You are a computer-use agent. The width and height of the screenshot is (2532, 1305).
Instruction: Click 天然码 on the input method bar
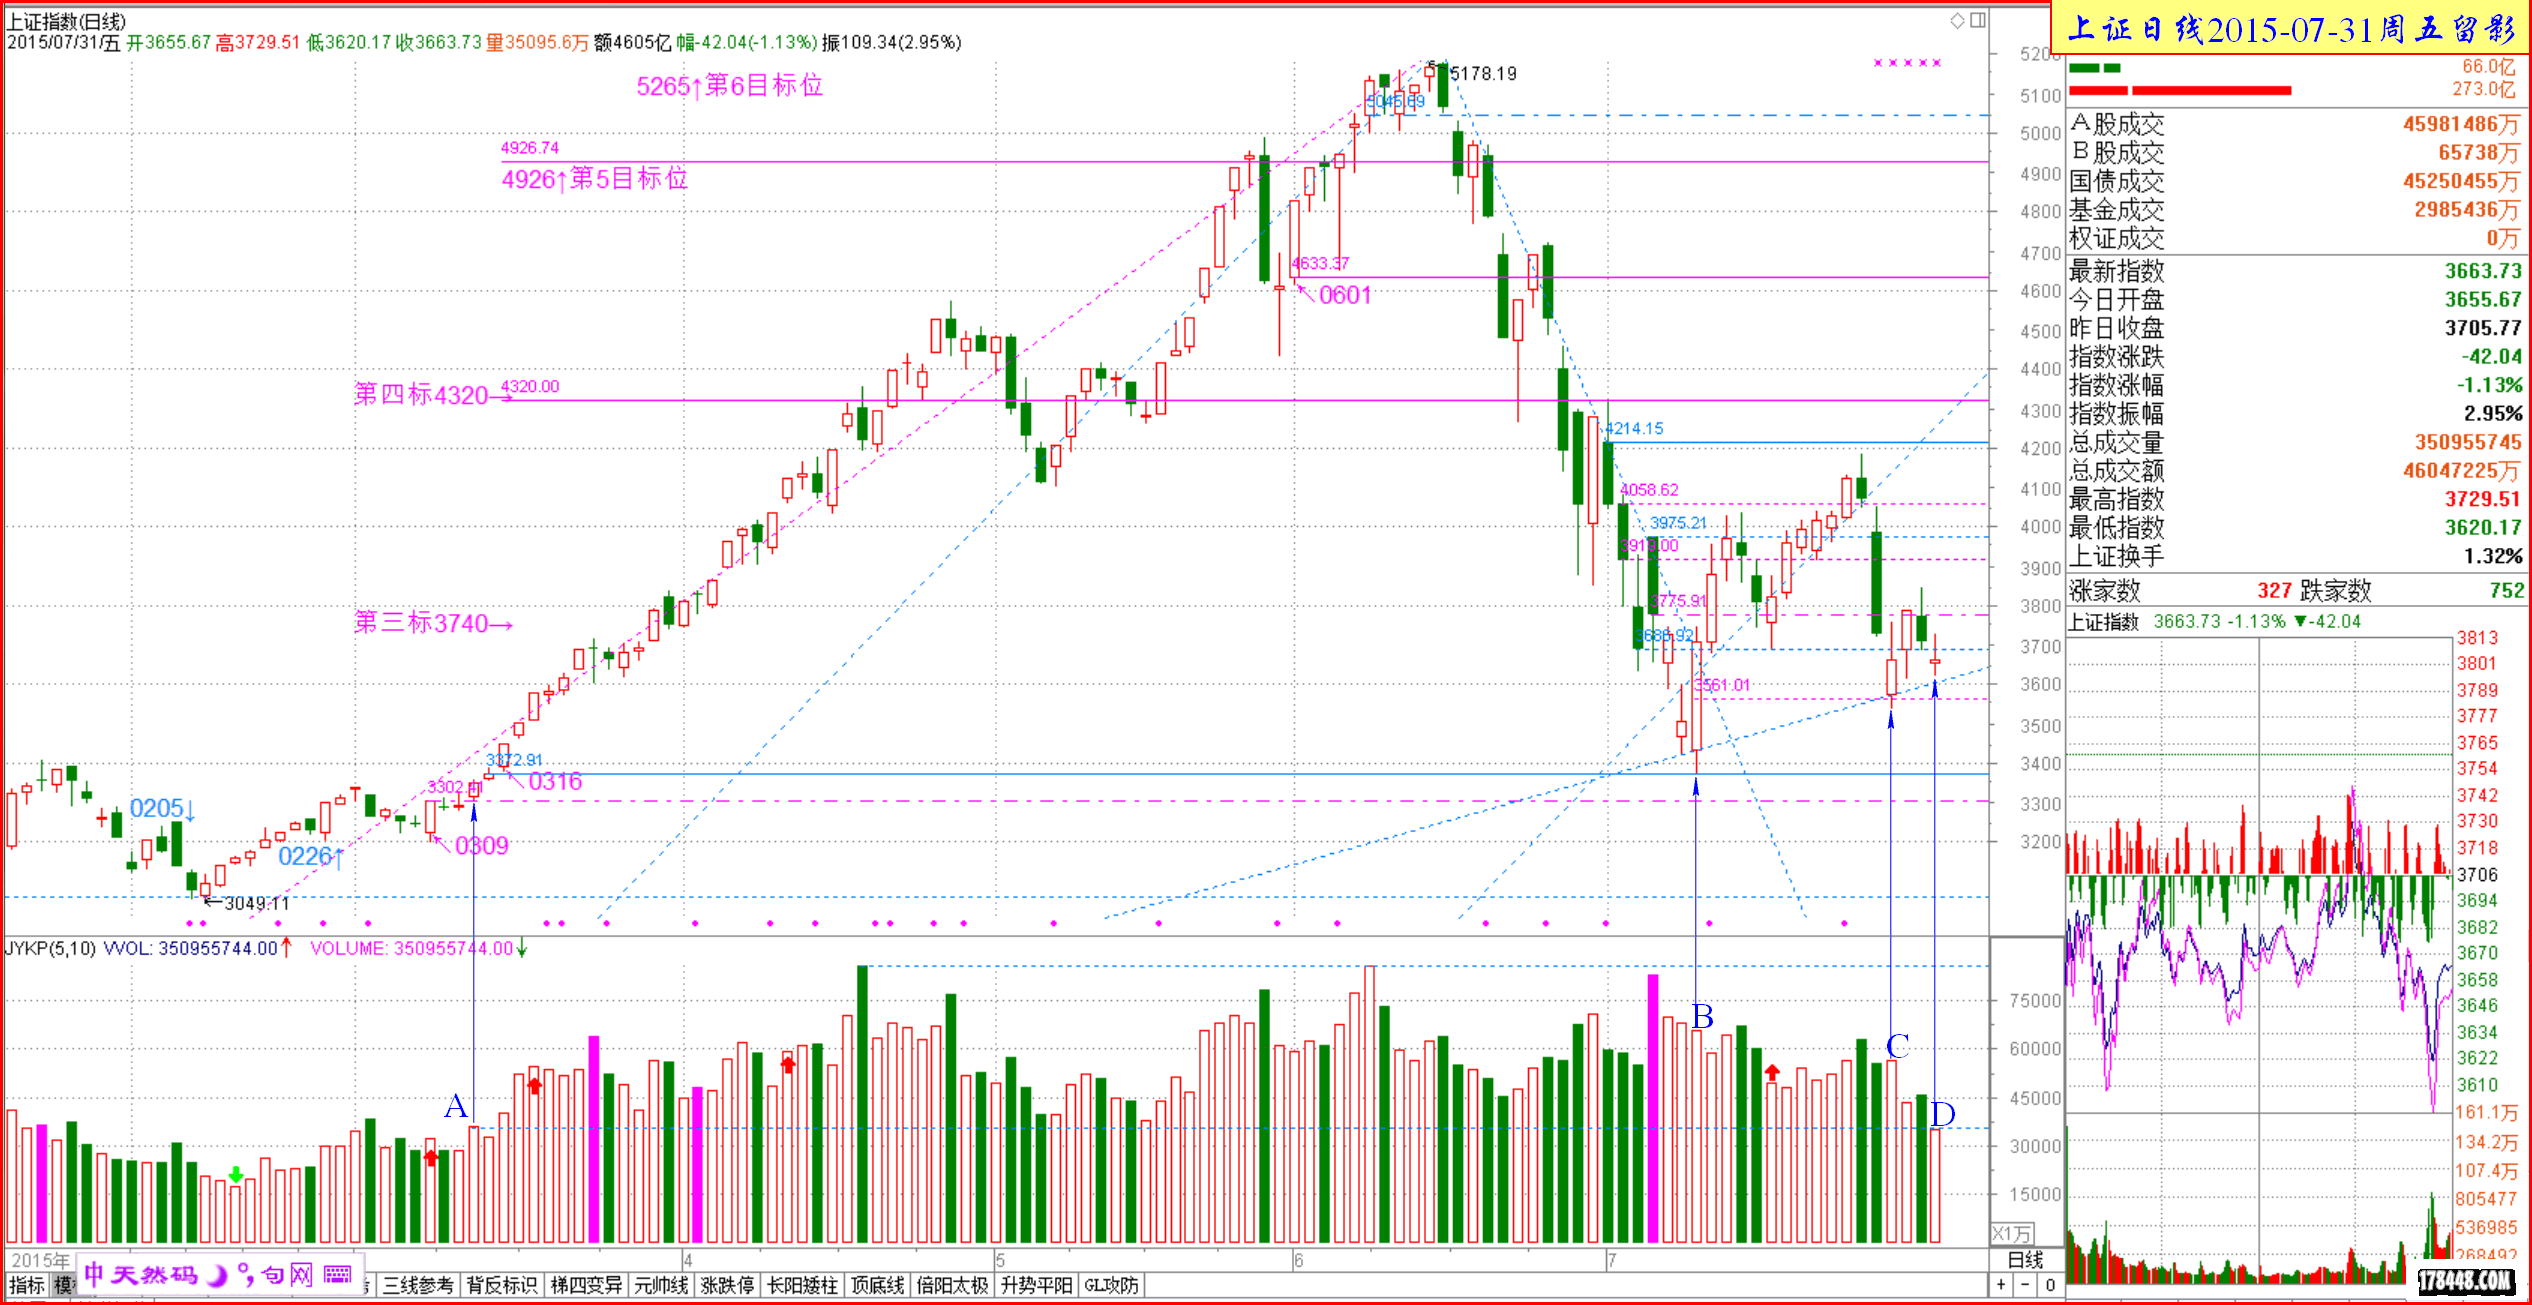click(154, 1274)
